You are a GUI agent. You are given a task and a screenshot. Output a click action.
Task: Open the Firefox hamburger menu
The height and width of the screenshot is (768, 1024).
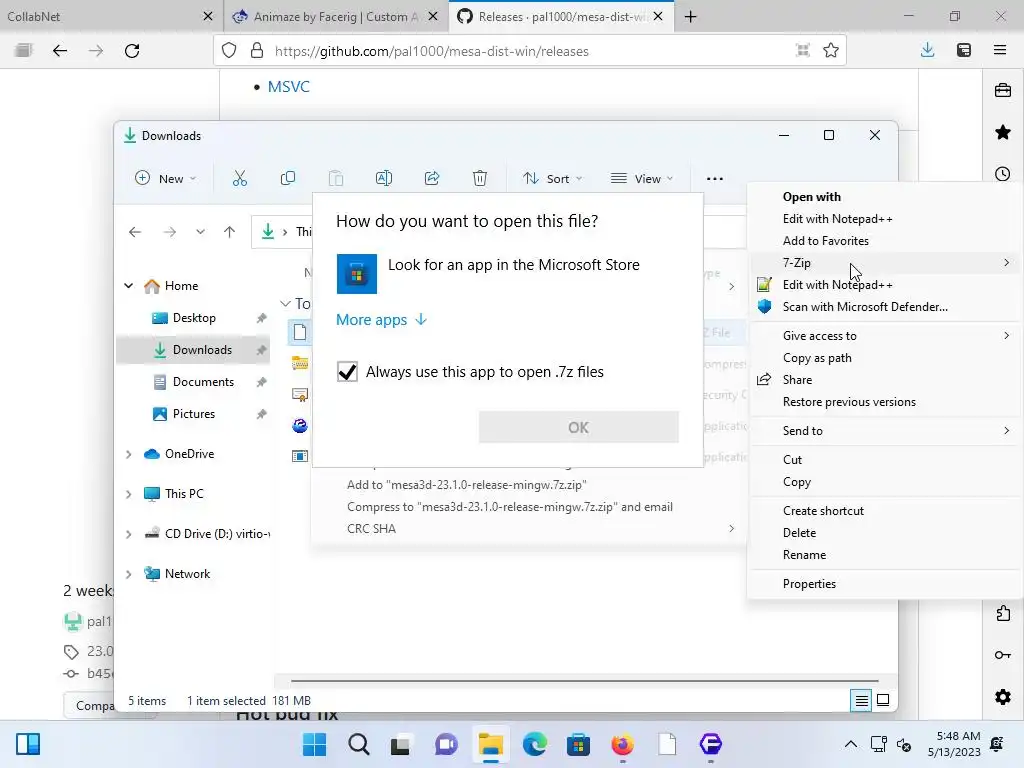1000,50
